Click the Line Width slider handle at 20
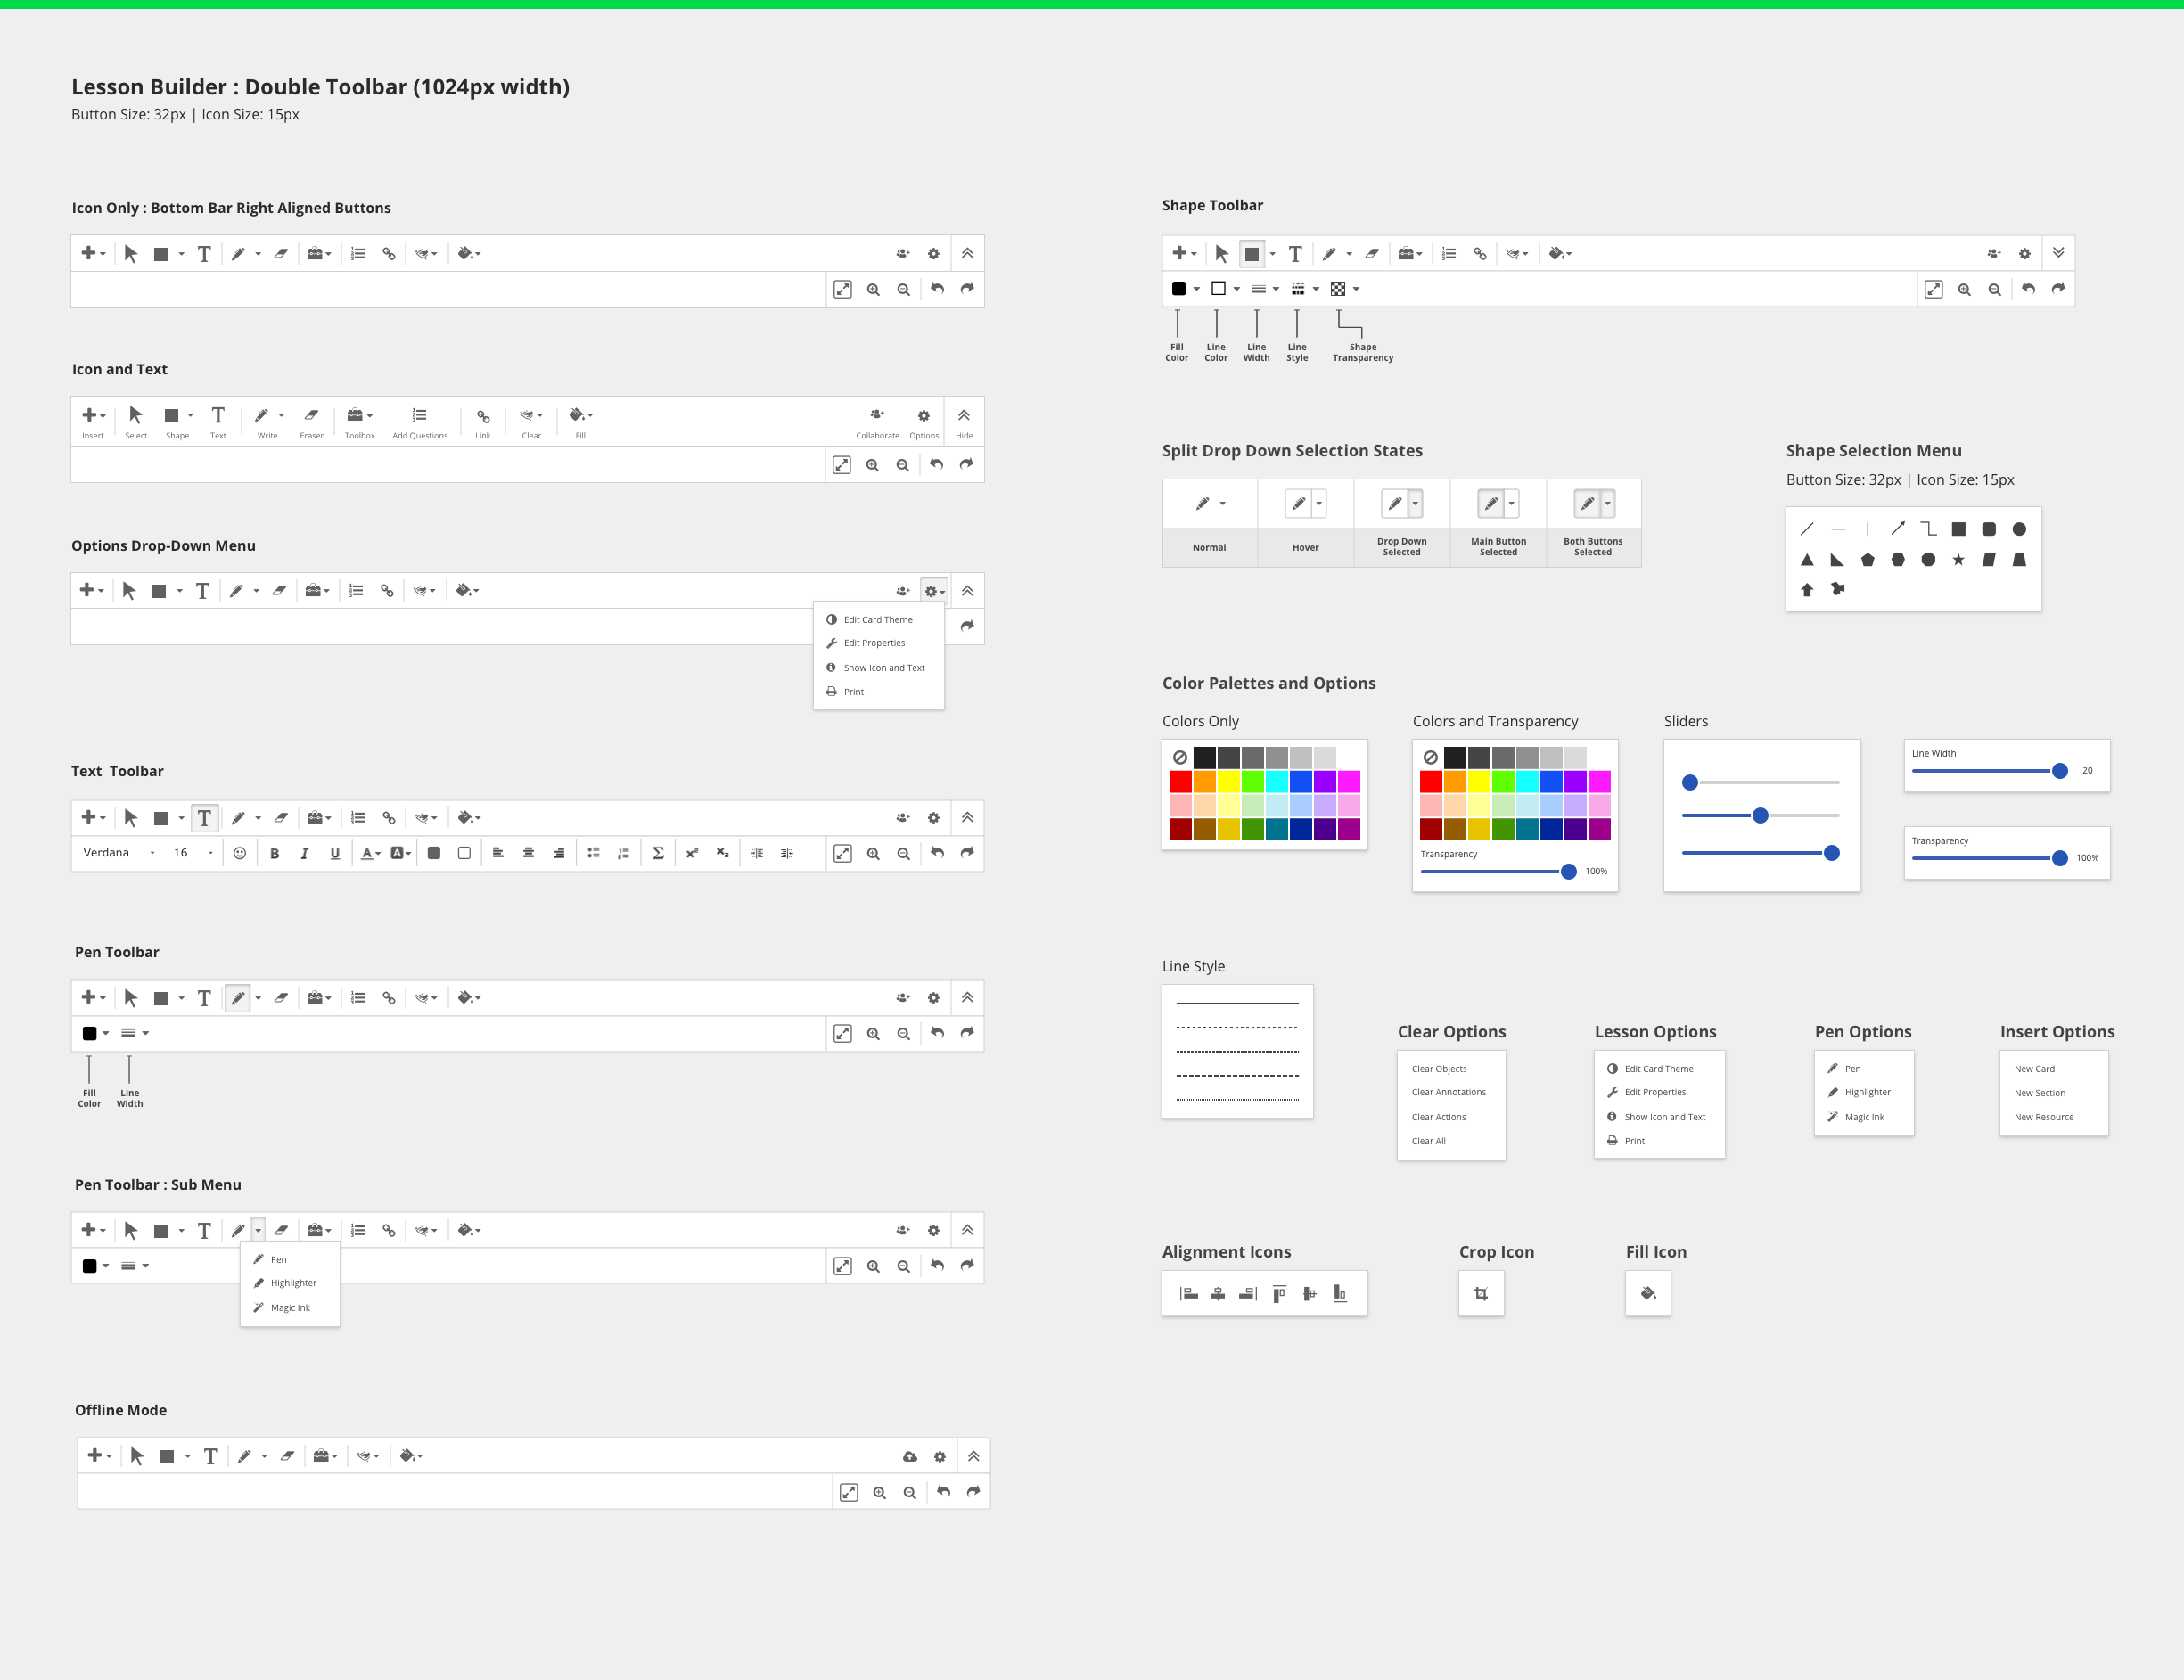The image size is (2184, 1680). pos(2059,771)
